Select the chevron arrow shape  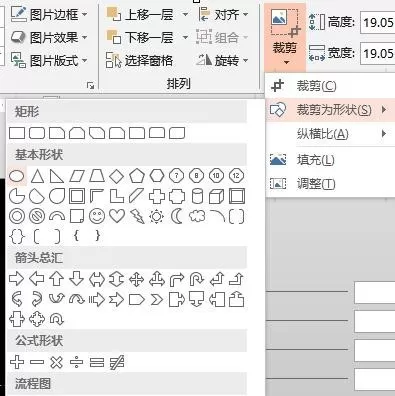tap(157, 300)
